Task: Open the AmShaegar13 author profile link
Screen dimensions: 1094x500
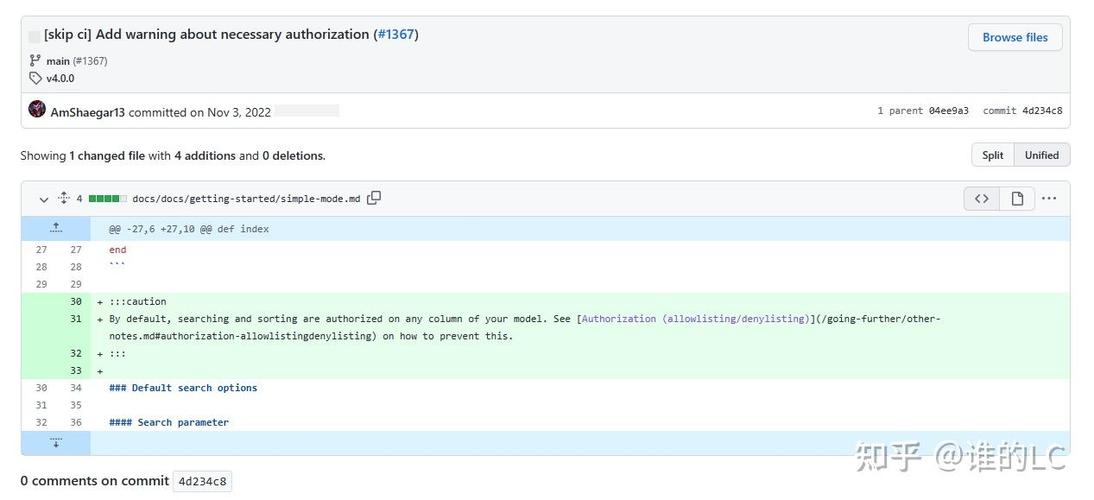Action: point(88,112)
